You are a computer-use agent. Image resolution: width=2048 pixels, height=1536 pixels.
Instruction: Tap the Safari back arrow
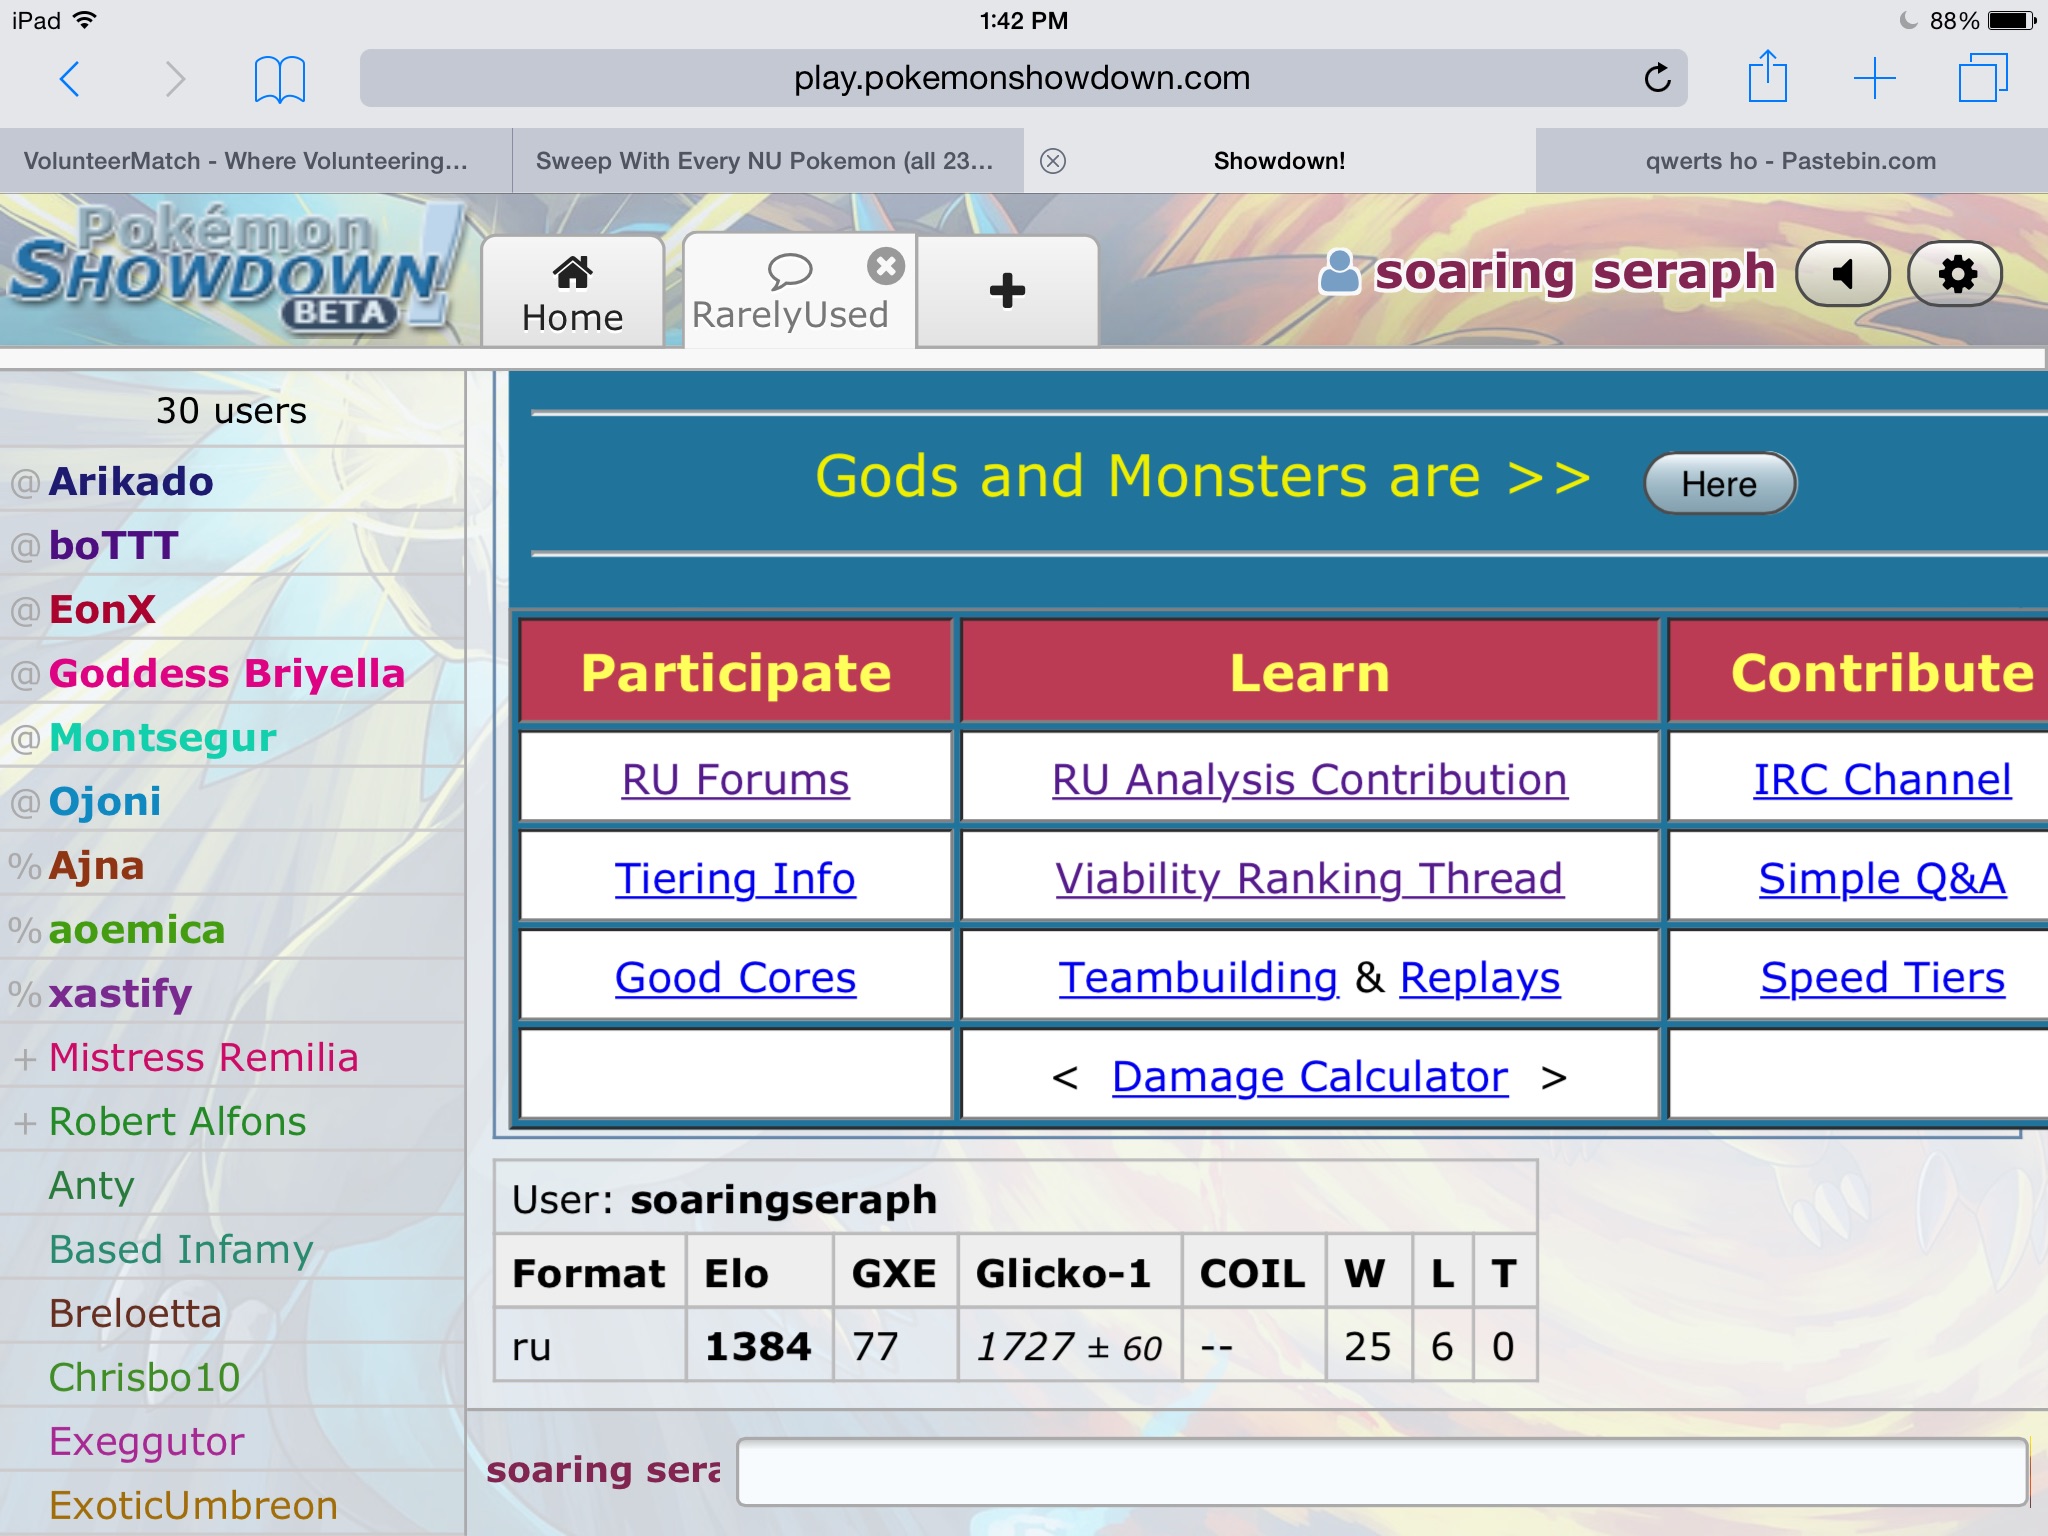[x=70, y=78]
